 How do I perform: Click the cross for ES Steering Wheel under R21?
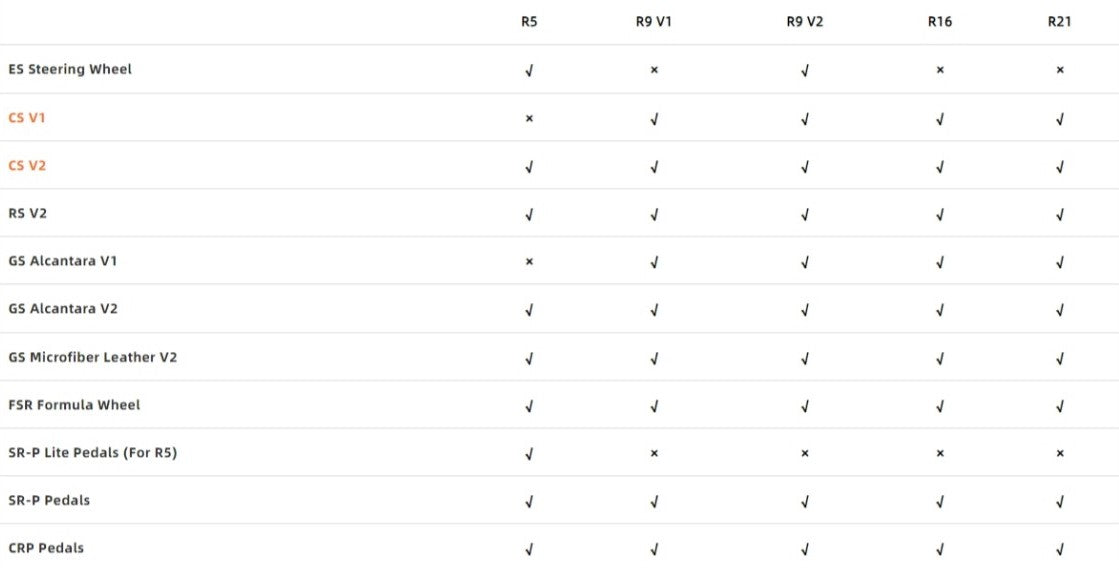[1059, 70]
